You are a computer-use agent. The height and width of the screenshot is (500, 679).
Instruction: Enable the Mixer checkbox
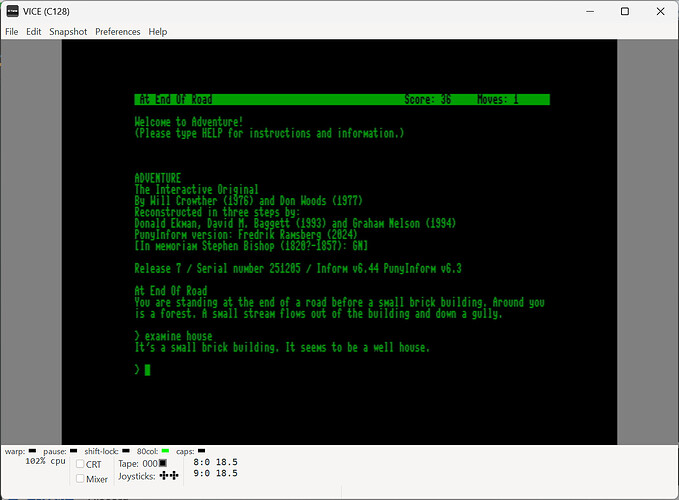pos(80,479)
